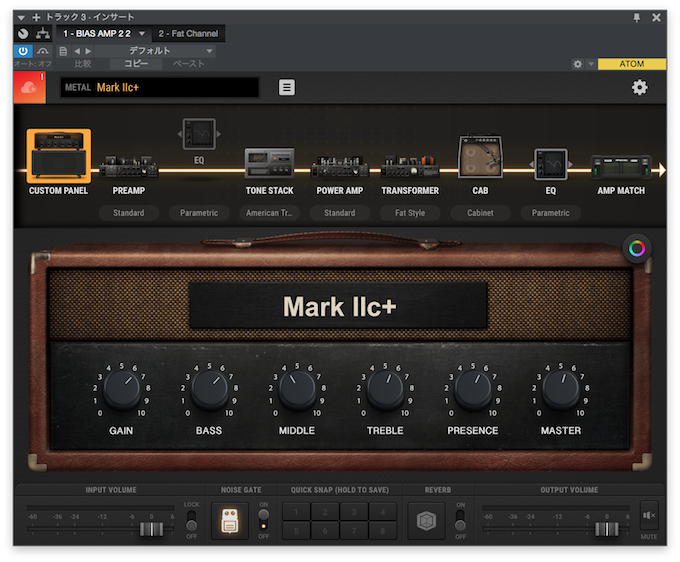
Task: Expand the track insert menu triangle
Action: pos(21,18)
